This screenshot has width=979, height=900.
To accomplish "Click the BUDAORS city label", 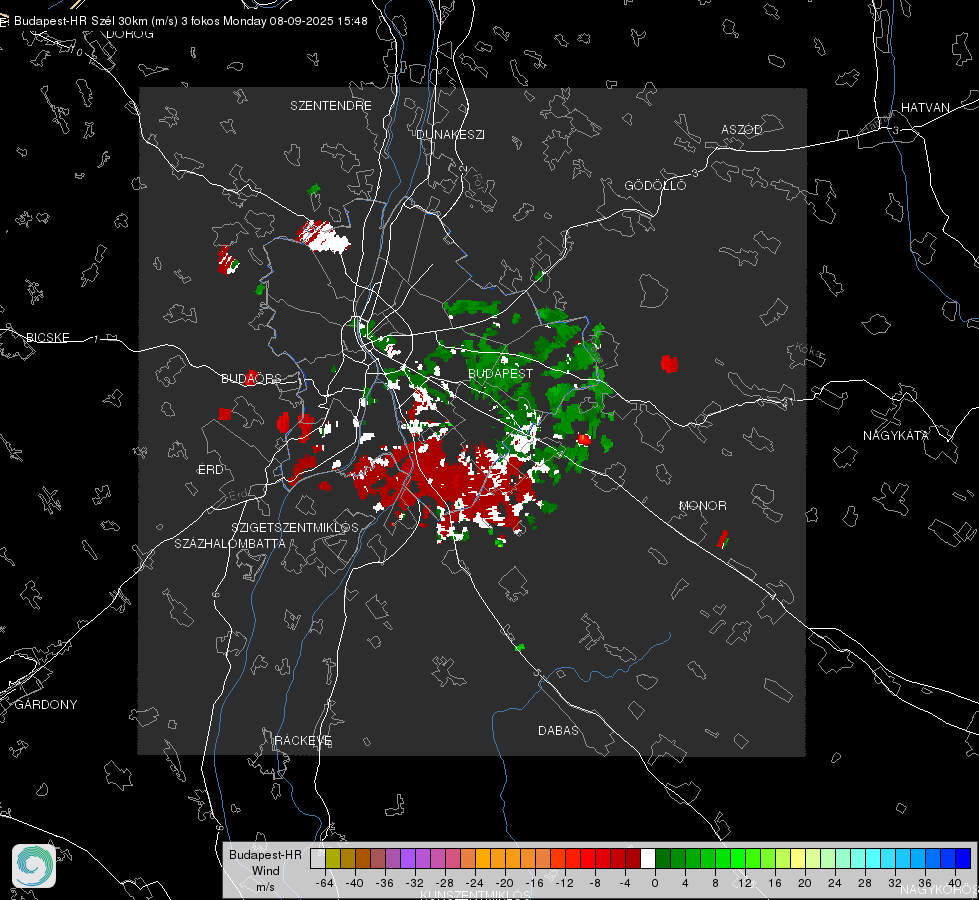I will click(251, 378).
